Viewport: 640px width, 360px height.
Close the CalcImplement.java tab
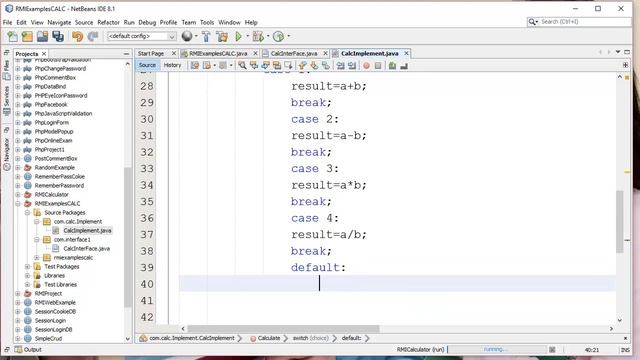point(407,53)
